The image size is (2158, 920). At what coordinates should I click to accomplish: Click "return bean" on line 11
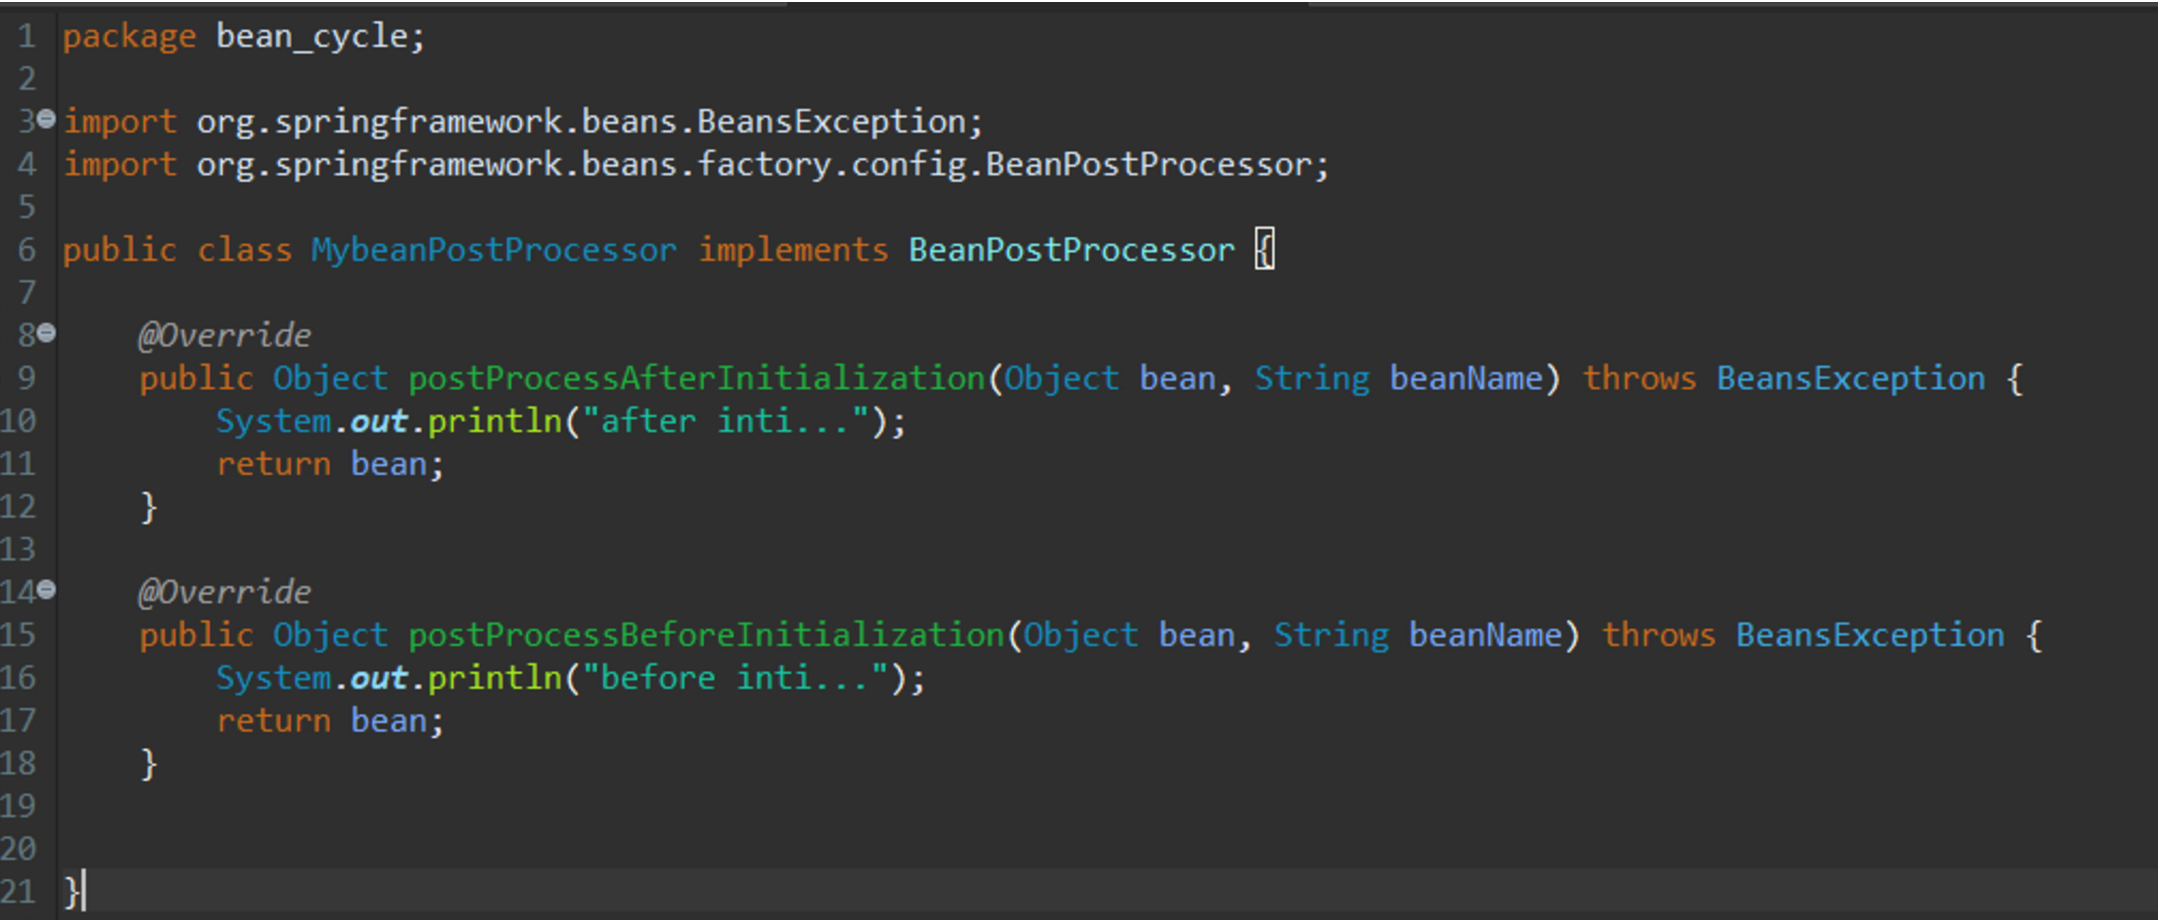pyautogui.click(x=329, y=465)
